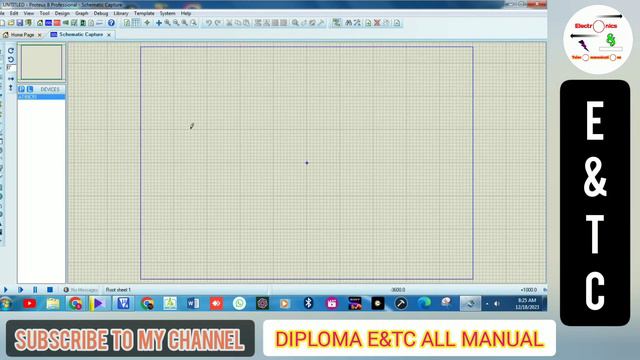Screen dimensions: 640x360
Task: Click the Undo arrow icon
Action: (x=209, y=23)
